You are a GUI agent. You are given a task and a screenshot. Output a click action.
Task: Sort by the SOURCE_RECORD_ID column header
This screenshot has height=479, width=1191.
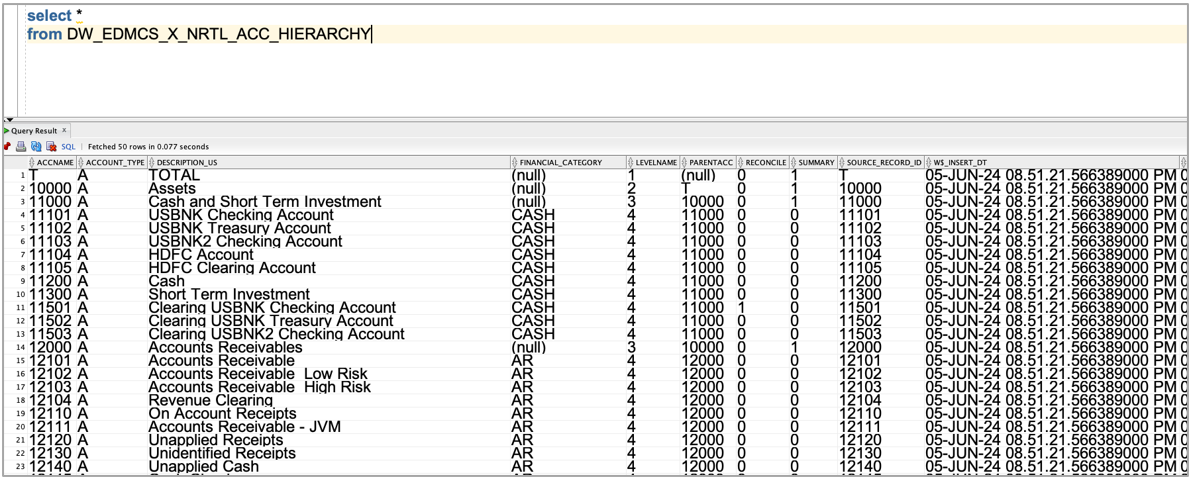tap(881, 162)
